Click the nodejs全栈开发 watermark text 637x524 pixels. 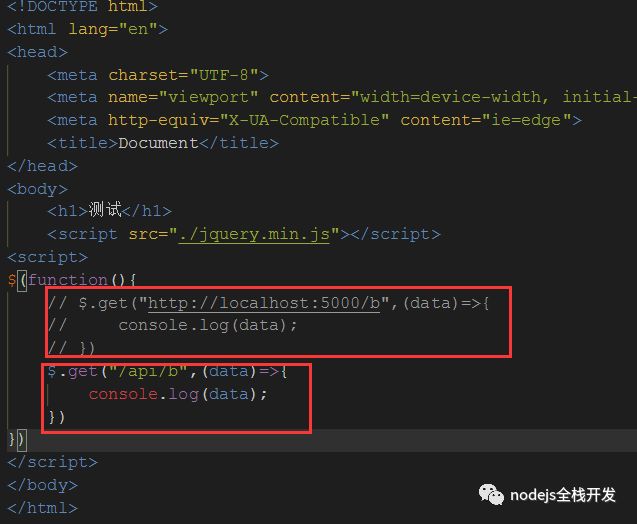563,495
